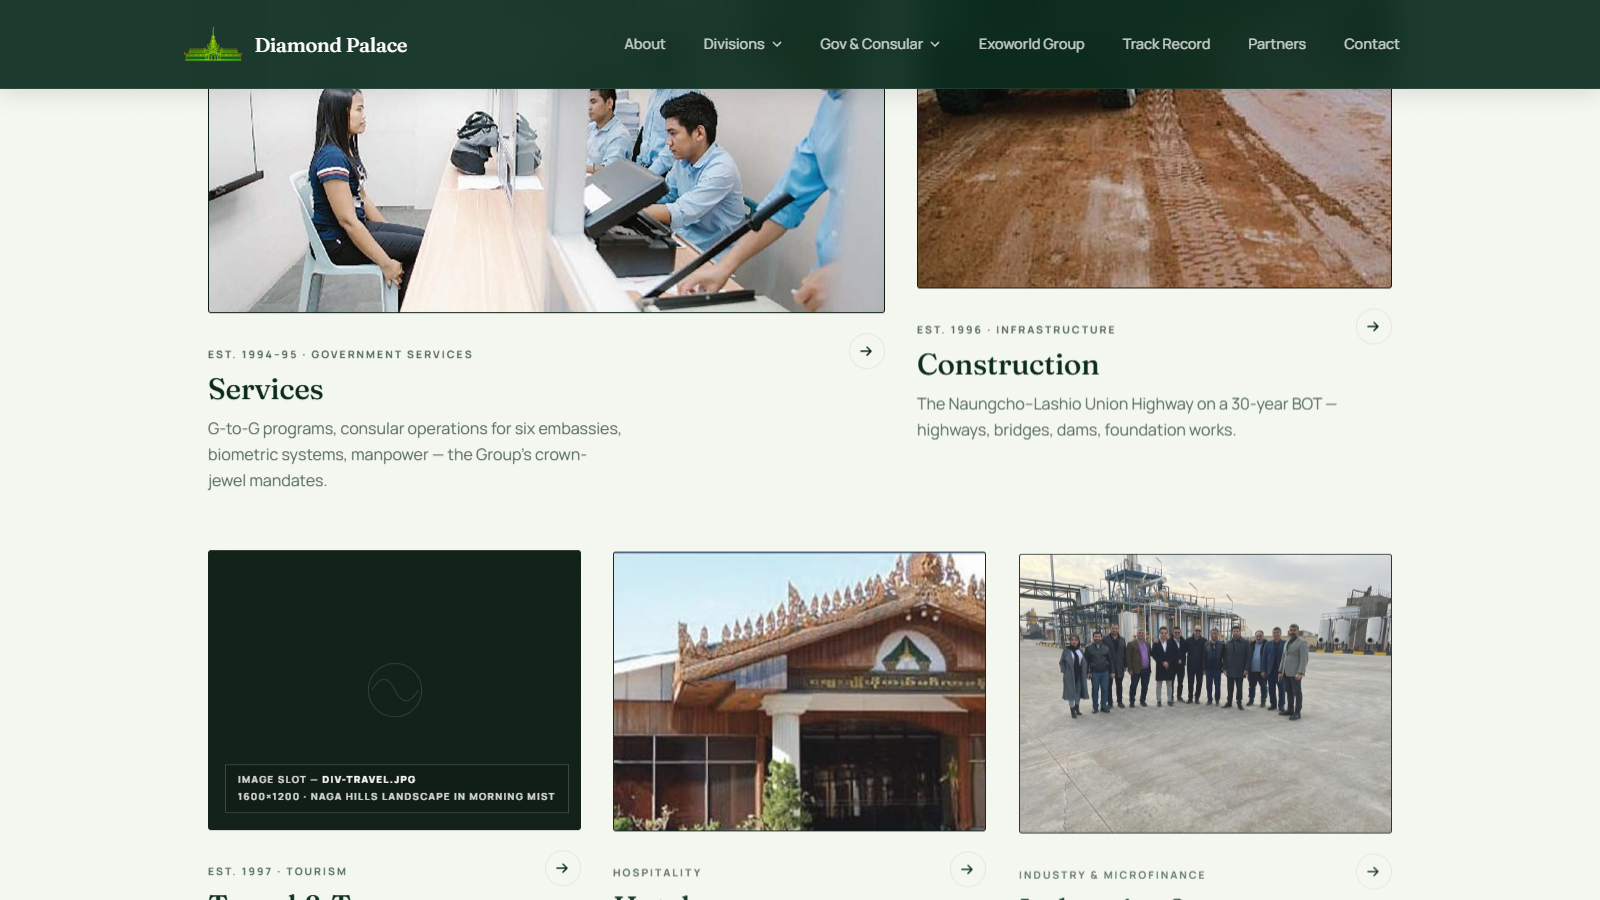This screenshot has width=1600, height=900.
Task: Expand the Divisions dropdown chevron
Action: [x=777, y=44]
